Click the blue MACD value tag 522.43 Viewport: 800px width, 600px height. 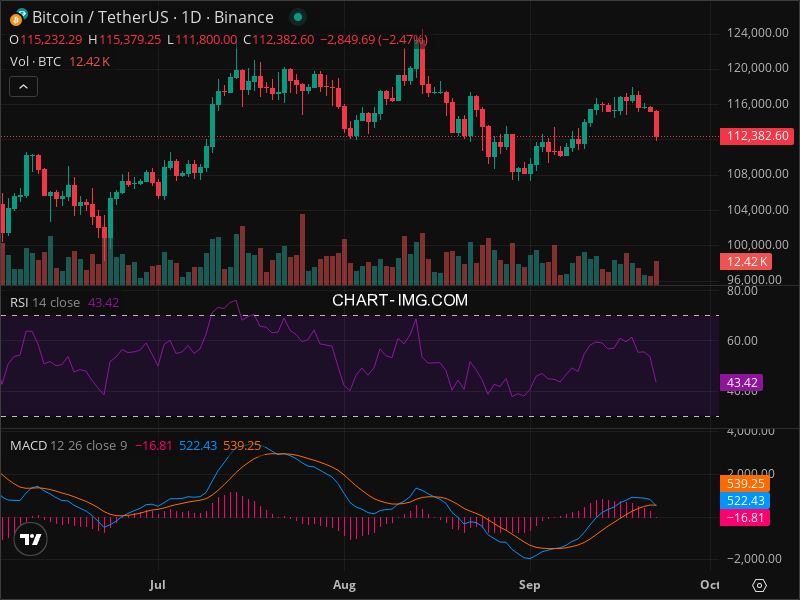coord(745,500)
